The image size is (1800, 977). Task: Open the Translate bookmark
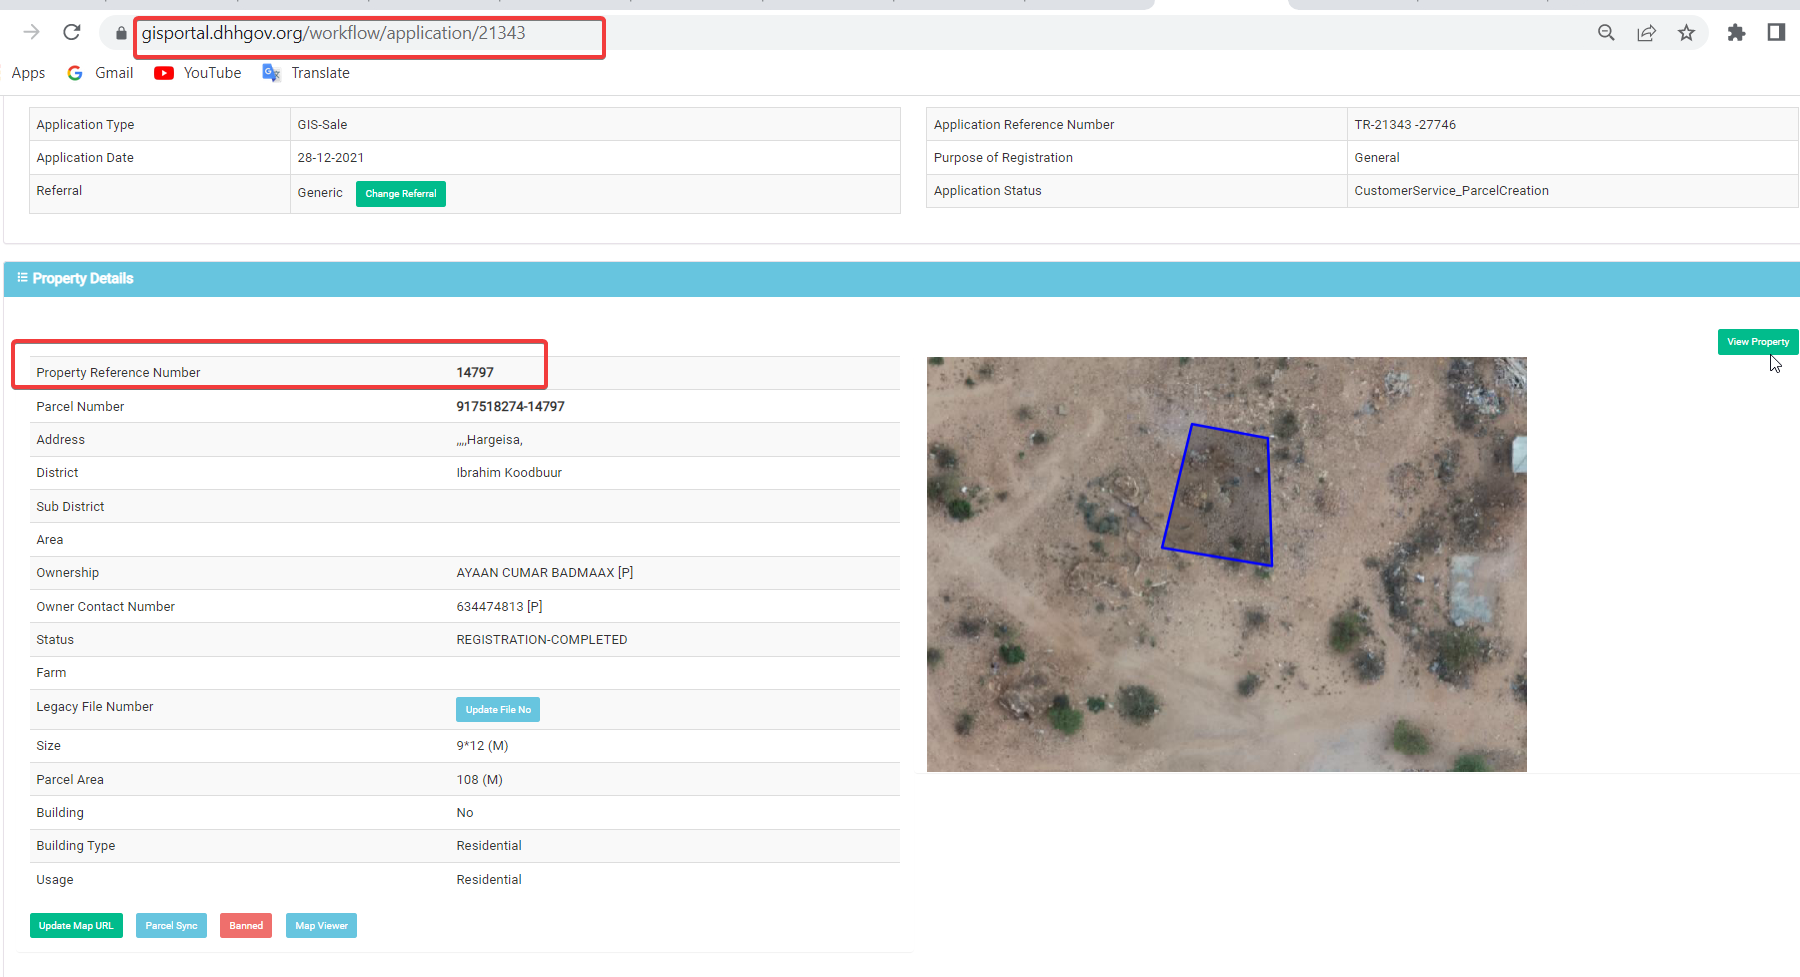click(306, 73)
